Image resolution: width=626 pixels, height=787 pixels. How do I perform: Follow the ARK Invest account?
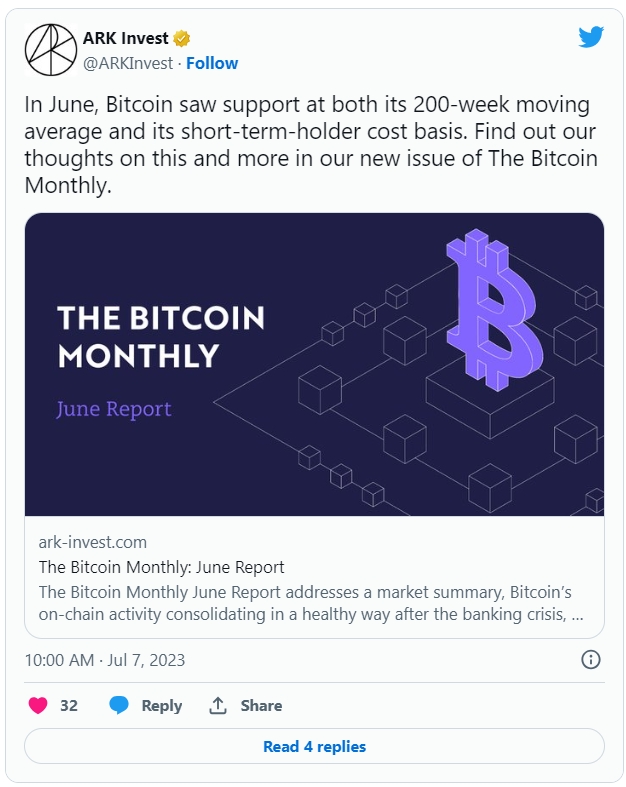point(212,63)
